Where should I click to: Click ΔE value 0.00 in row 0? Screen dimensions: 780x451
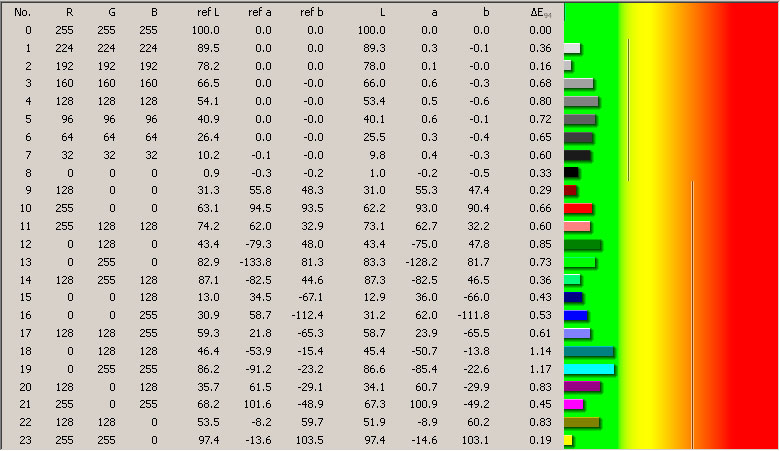click(540, 30)
